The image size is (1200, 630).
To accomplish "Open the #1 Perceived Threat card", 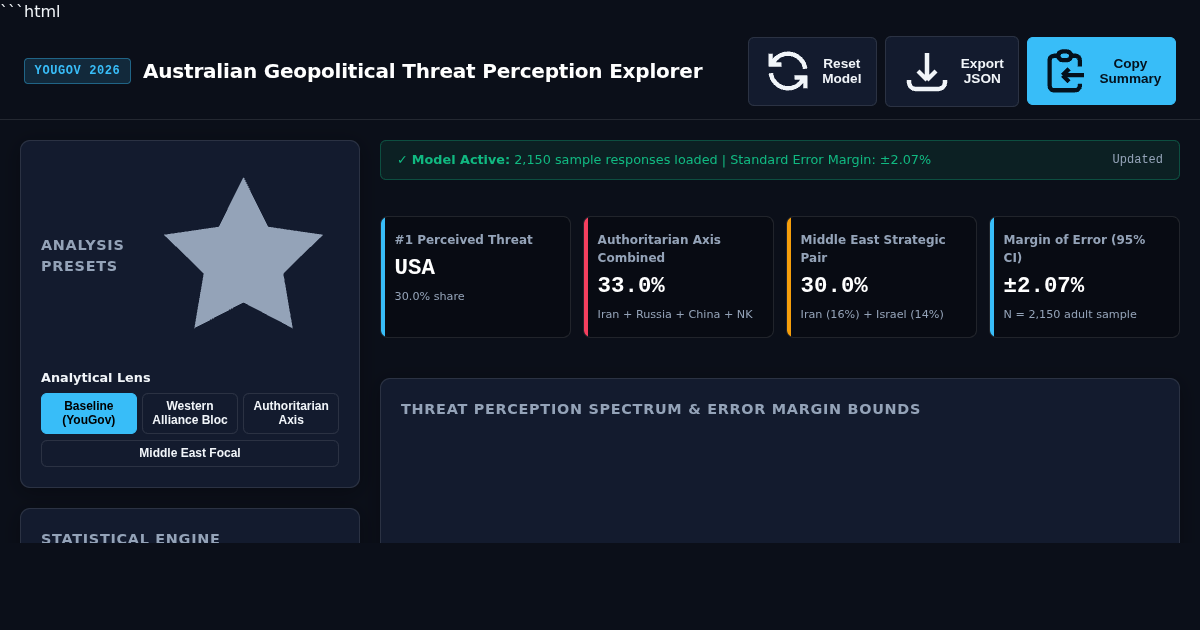I will coord(475,277).
